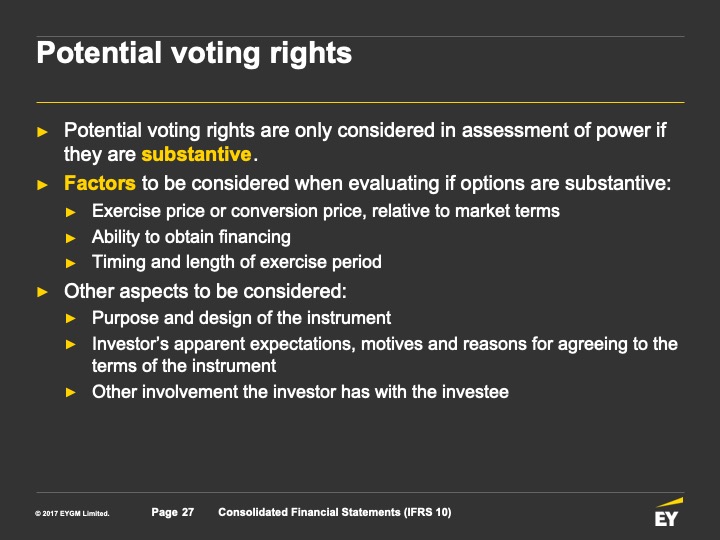Click the bullet arrow next to 'Purpose and design'
Viewport: 720px width, 540px height.
(70, 319)
